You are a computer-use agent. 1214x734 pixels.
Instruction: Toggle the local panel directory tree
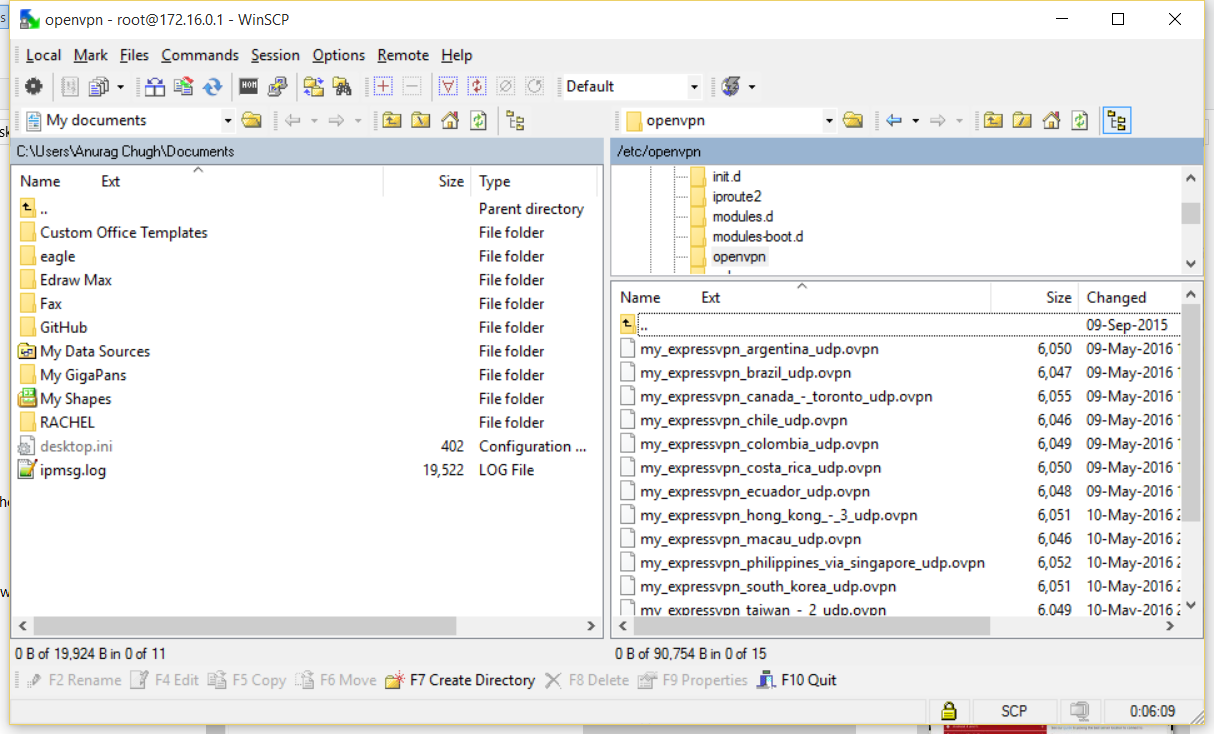(x=516, y=121)
